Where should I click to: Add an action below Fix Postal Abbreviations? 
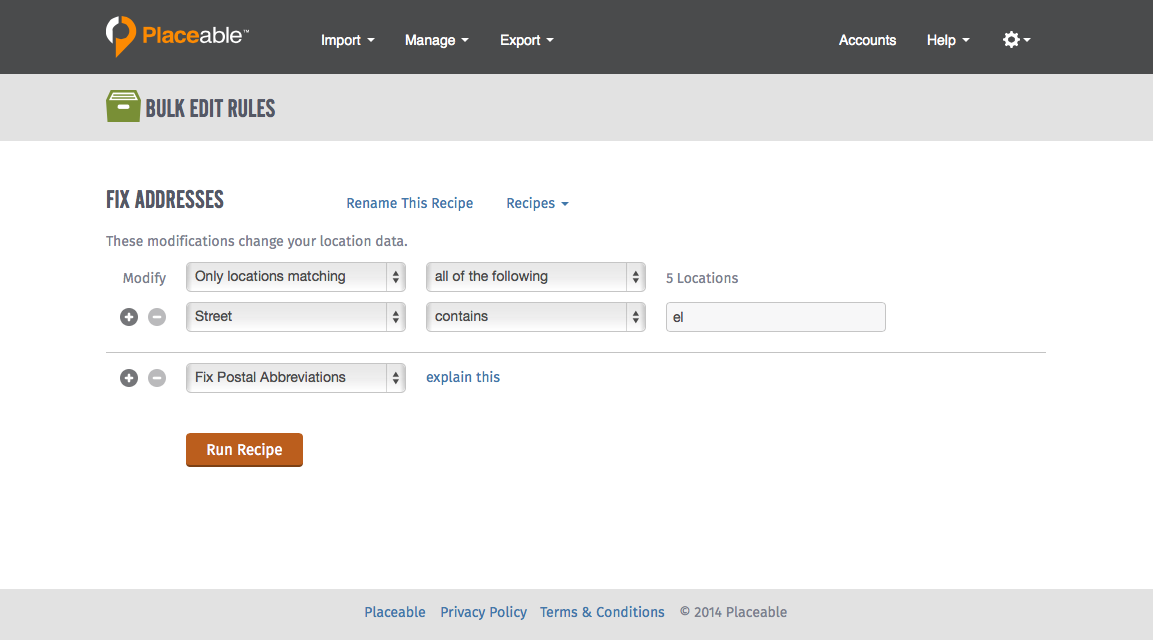(129, 378)
